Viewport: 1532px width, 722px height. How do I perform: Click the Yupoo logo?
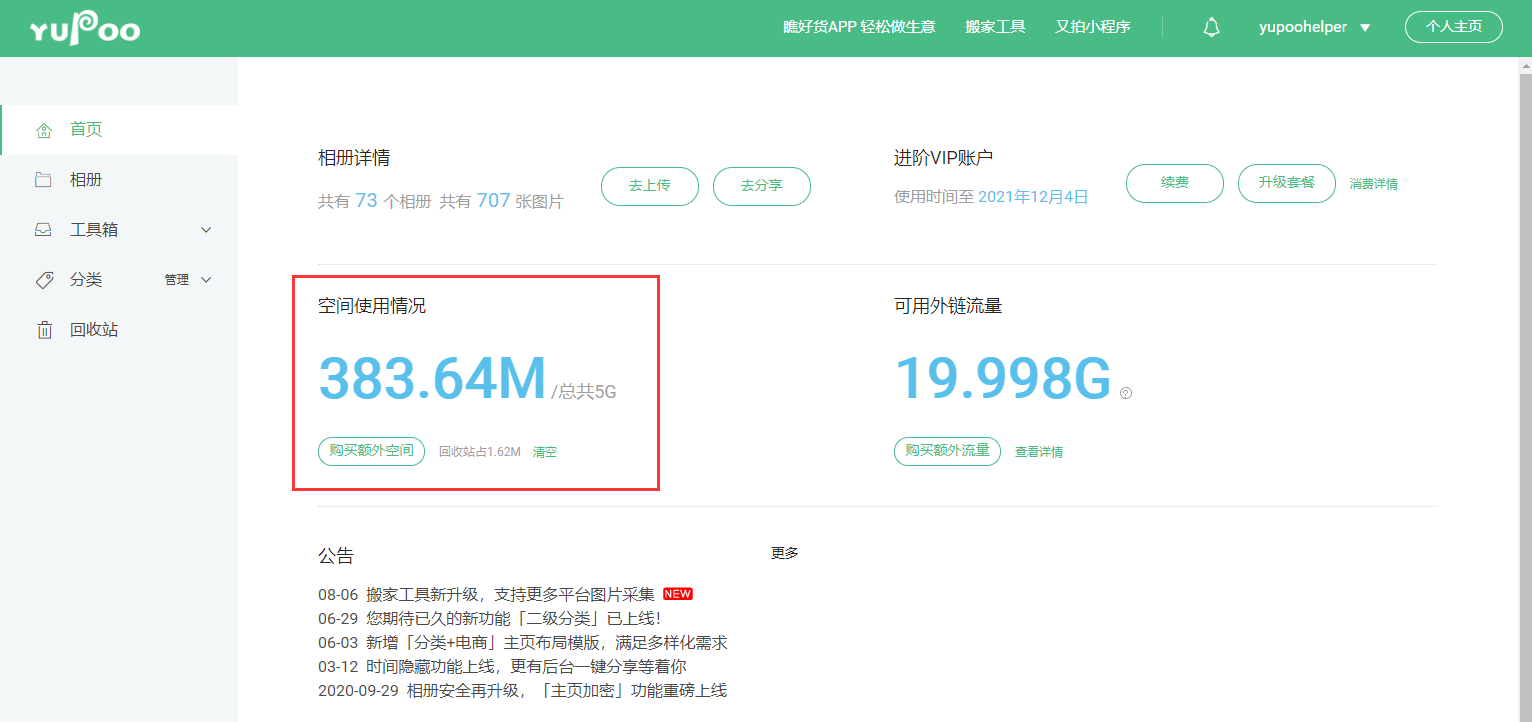[84, 29]
